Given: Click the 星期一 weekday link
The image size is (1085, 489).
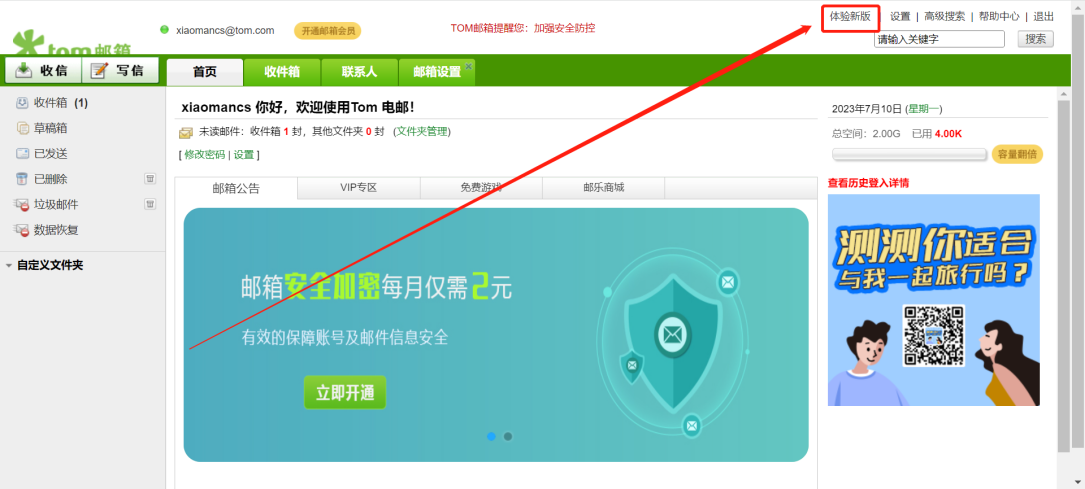Looking at the screenshot, I should (924, 109).
